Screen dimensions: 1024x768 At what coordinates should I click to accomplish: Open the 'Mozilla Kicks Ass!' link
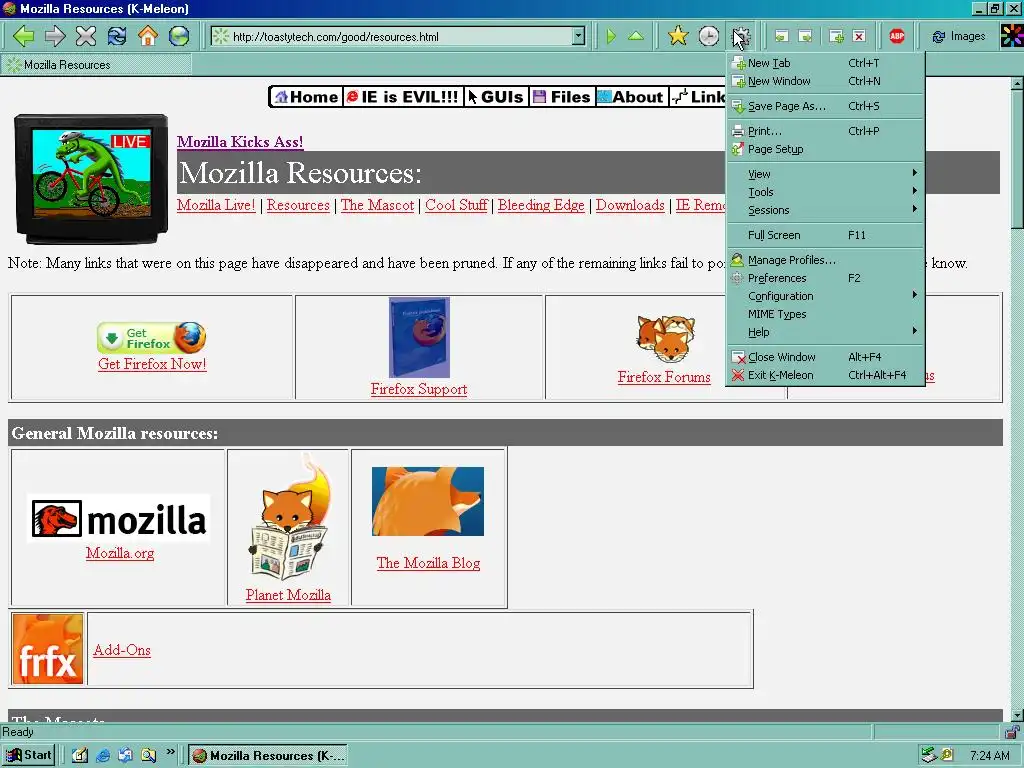click(x=240, y=142)
